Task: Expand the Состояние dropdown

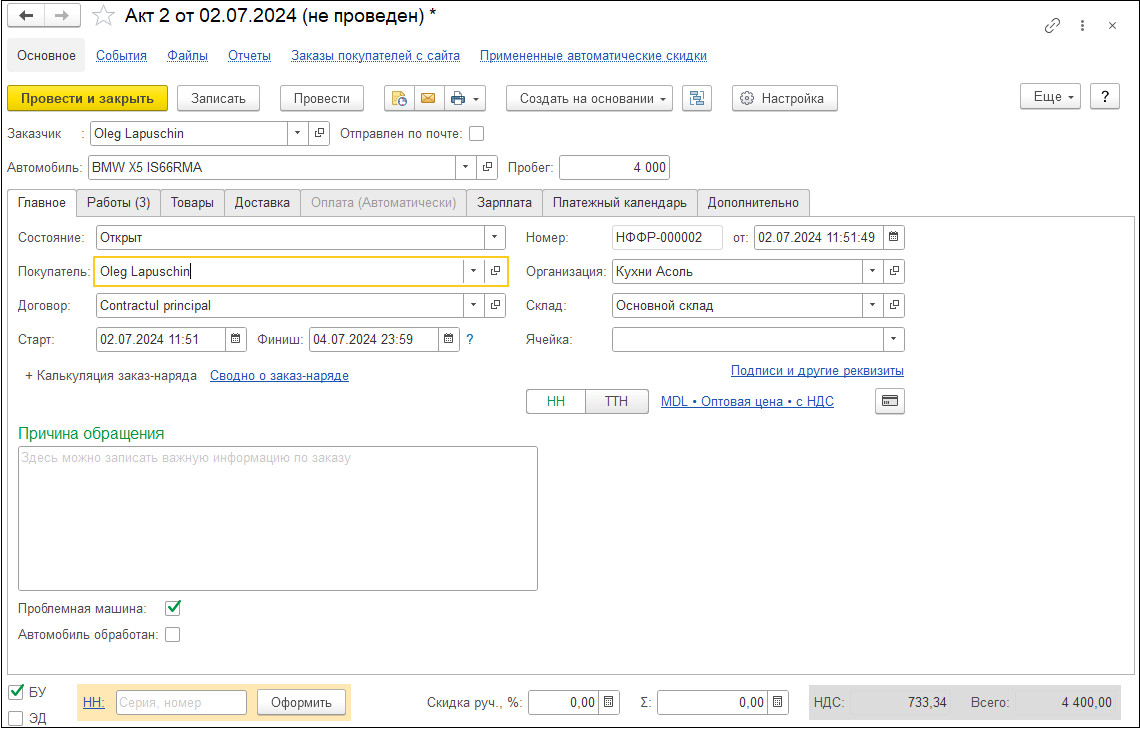Action: (x=495, y=237)
